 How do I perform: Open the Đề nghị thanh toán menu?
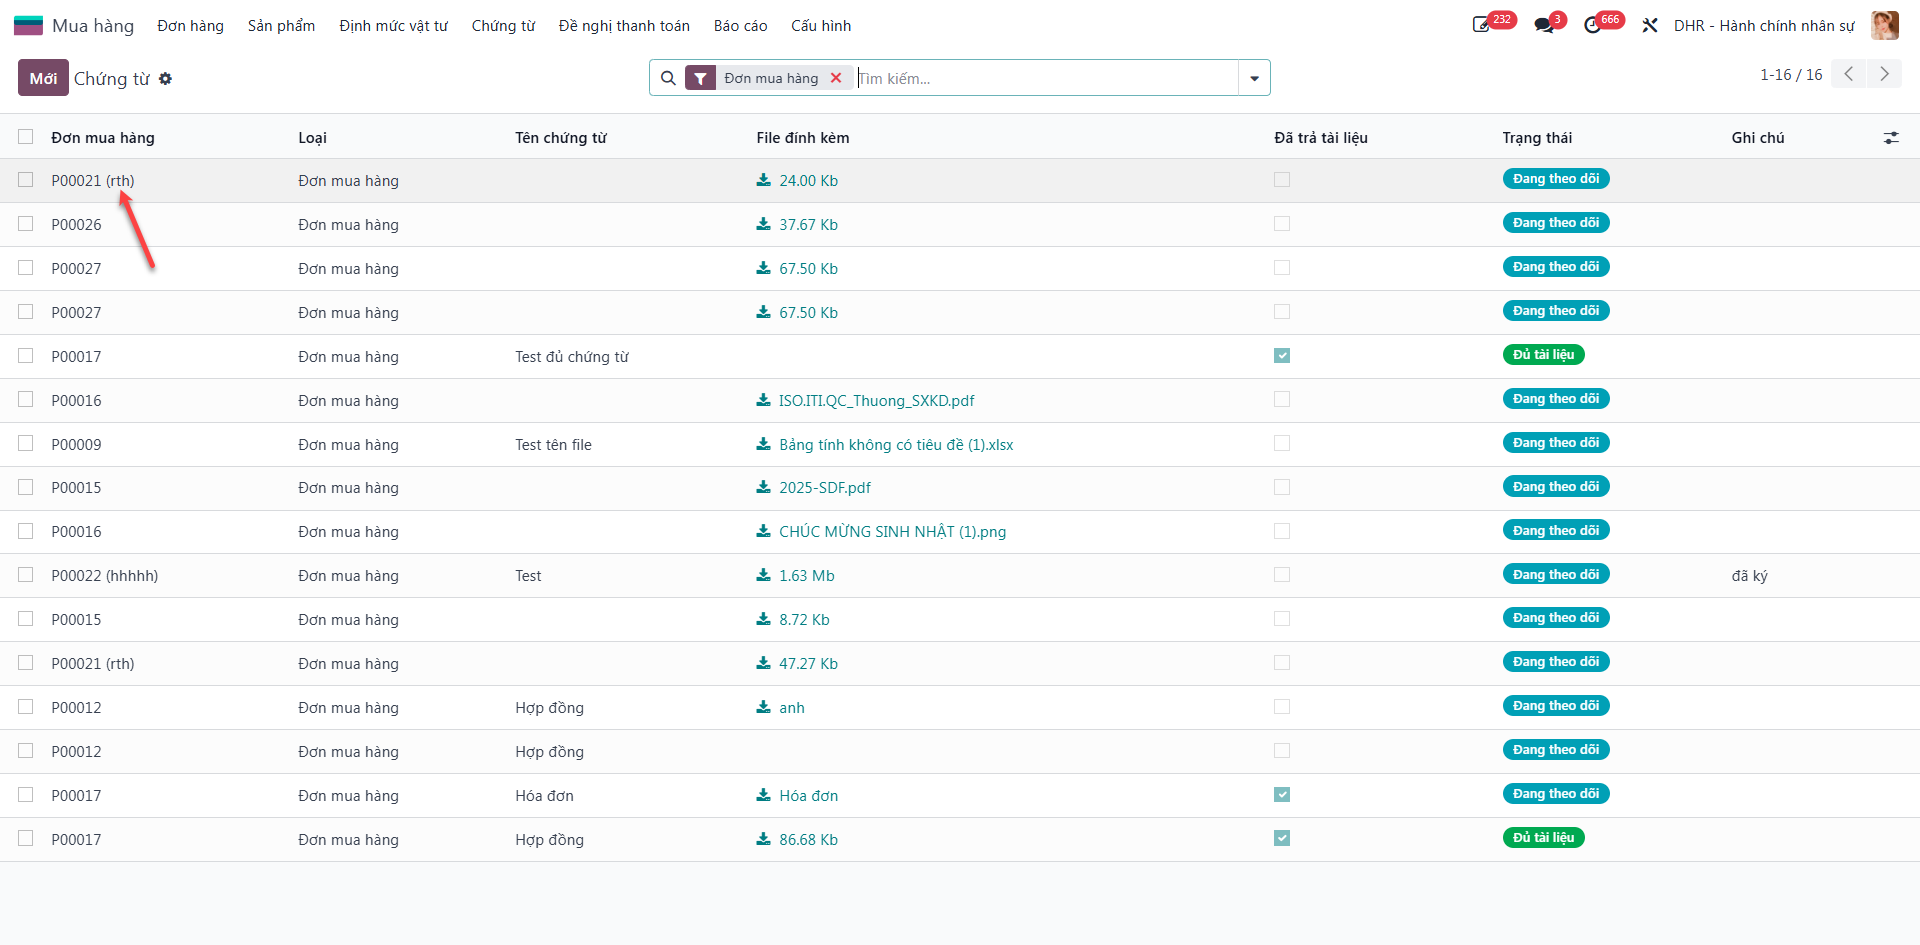click(x=624, y=26)
